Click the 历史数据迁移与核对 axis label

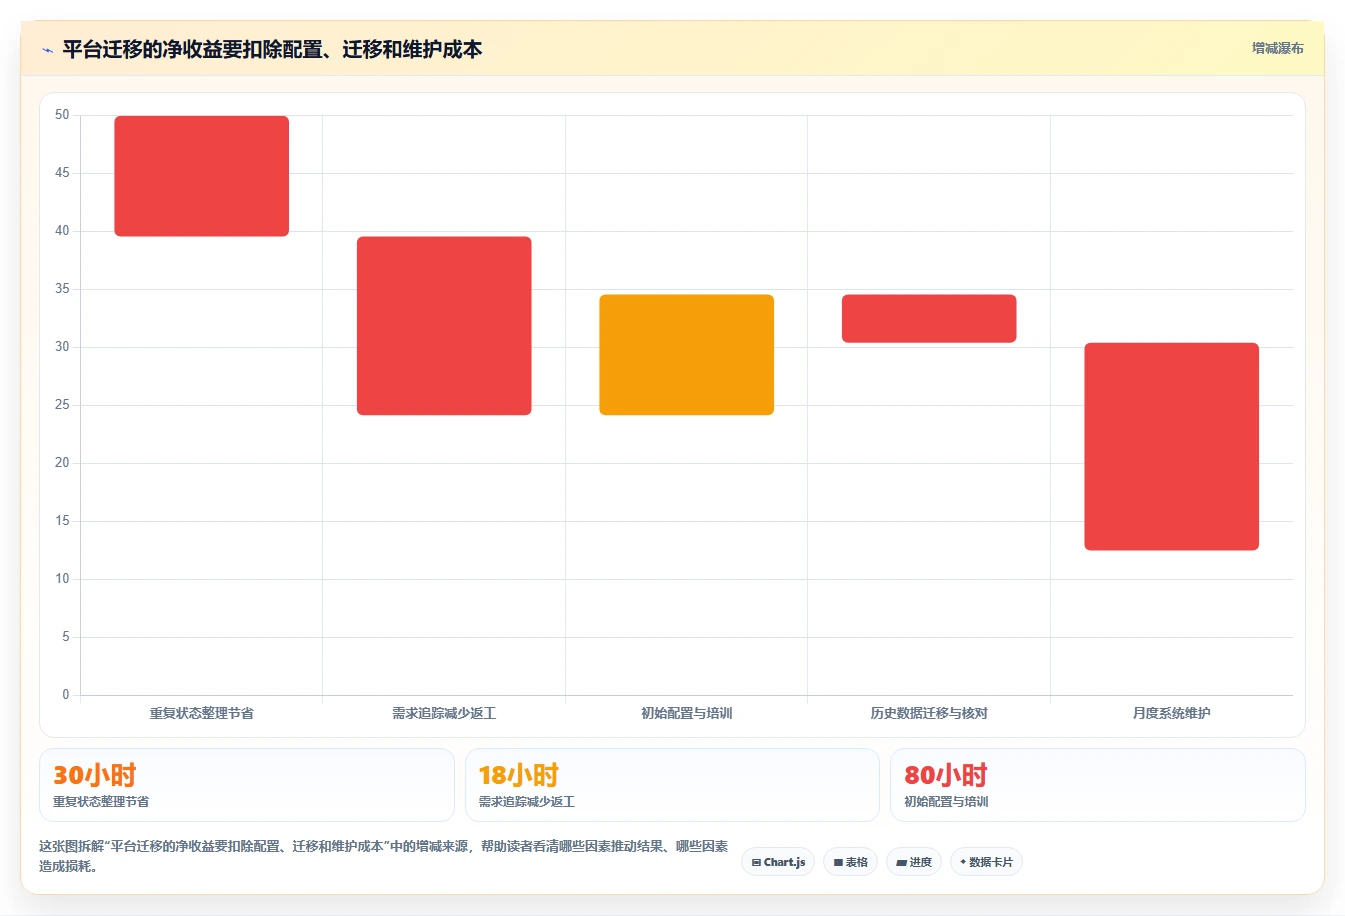(929, 713)
